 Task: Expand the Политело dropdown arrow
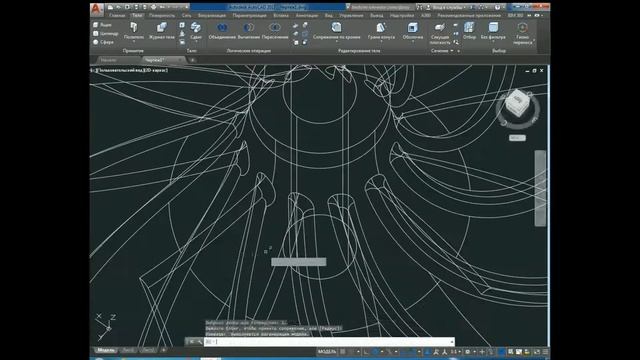(x=134, y=42)
